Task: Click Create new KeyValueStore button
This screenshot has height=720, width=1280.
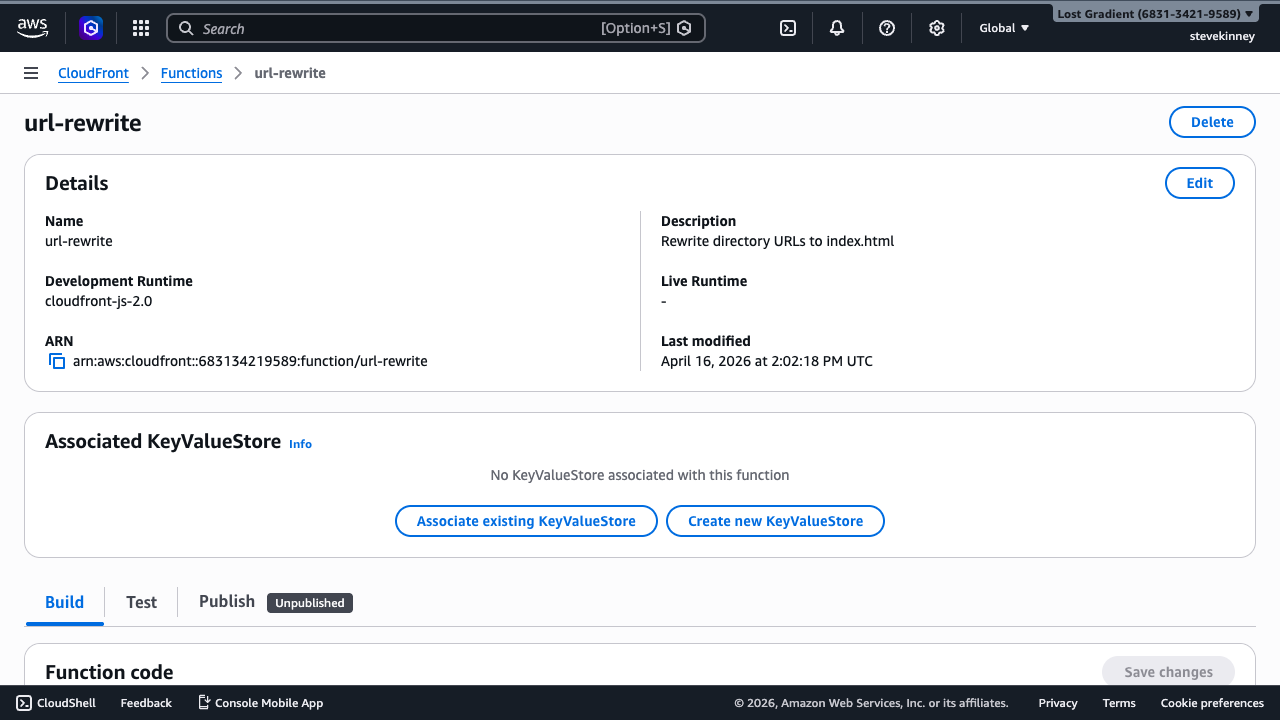Action: (775, 521)
